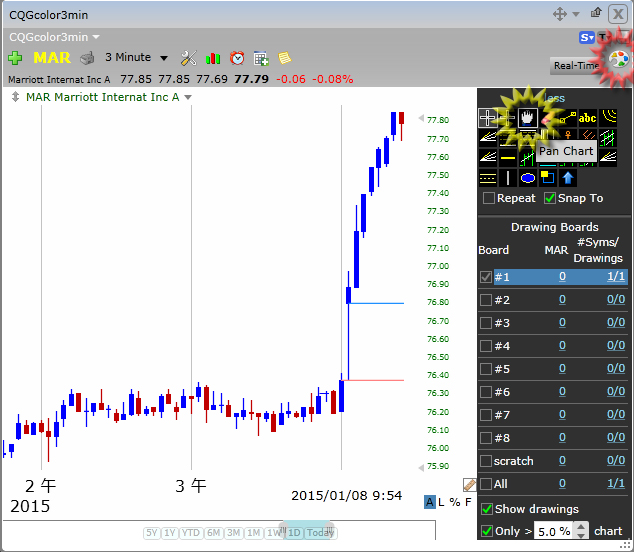This screenshot has height=552, width=634.
Task: Select the blue ellipse drawing tool
Action: pyautogui.click(x=528, y=178)
